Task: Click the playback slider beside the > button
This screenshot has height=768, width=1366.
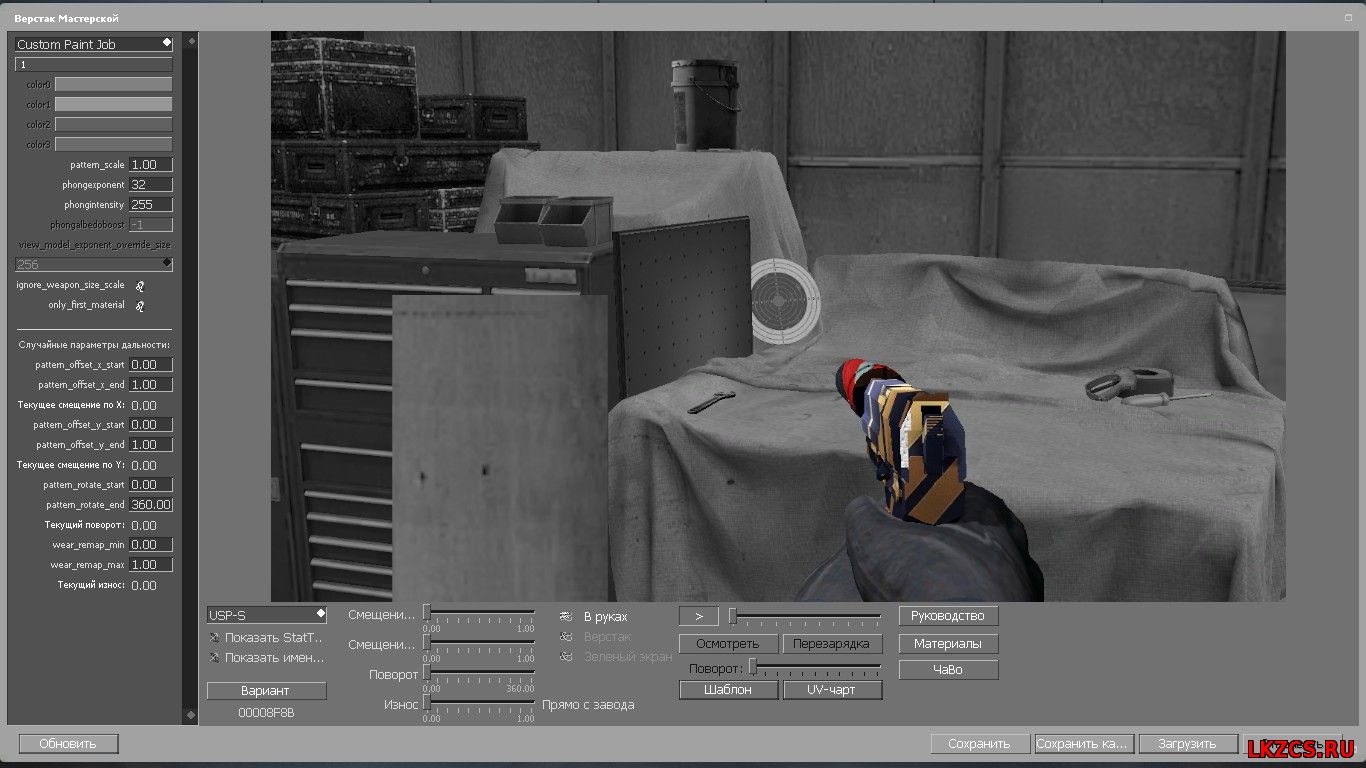Action: coord(805,616)
